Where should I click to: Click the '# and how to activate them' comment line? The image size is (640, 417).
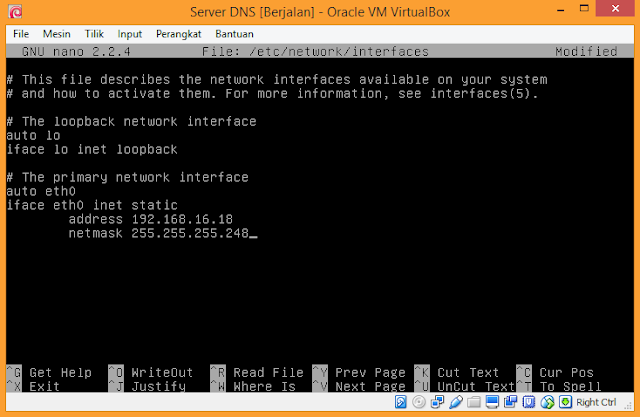click(x=272, y=93)
